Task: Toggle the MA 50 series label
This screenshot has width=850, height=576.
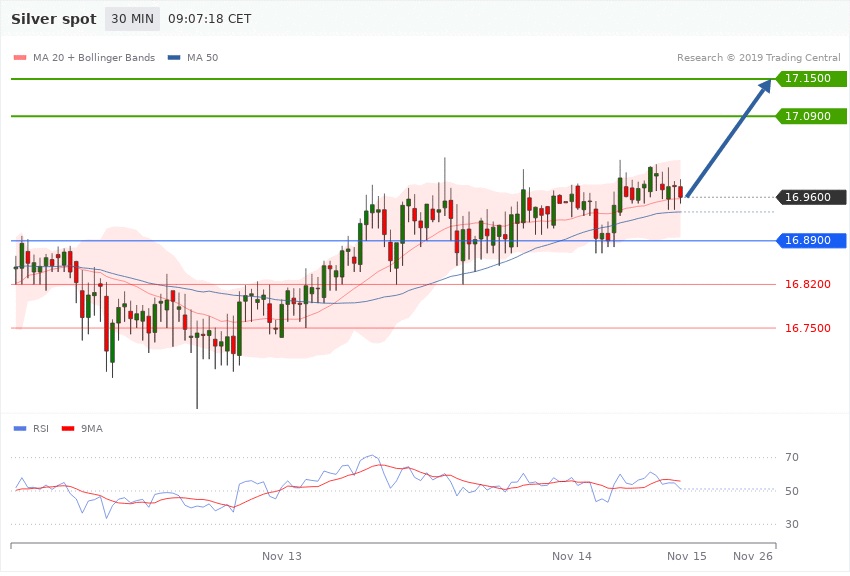Action: click(x=208, y=57)
